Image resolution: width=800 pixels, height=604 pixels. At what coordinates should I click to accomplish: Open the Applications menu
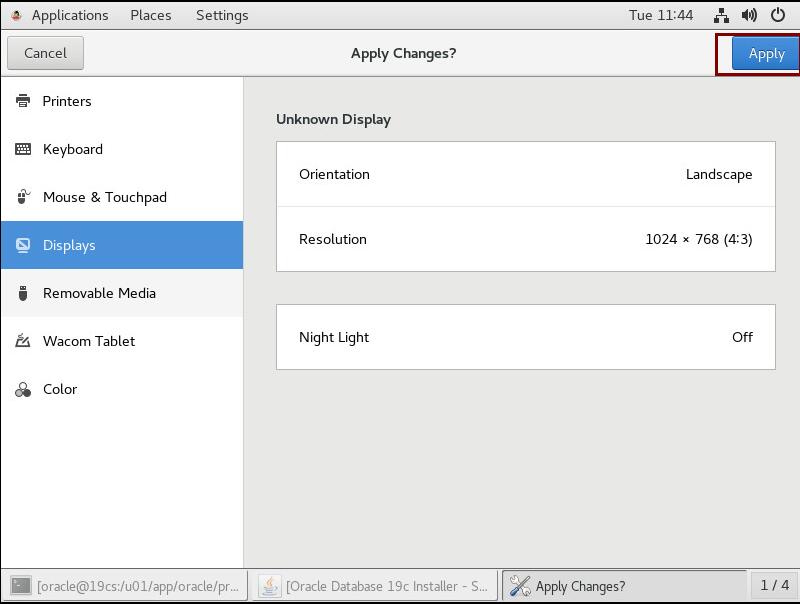(x=69, y=15)
